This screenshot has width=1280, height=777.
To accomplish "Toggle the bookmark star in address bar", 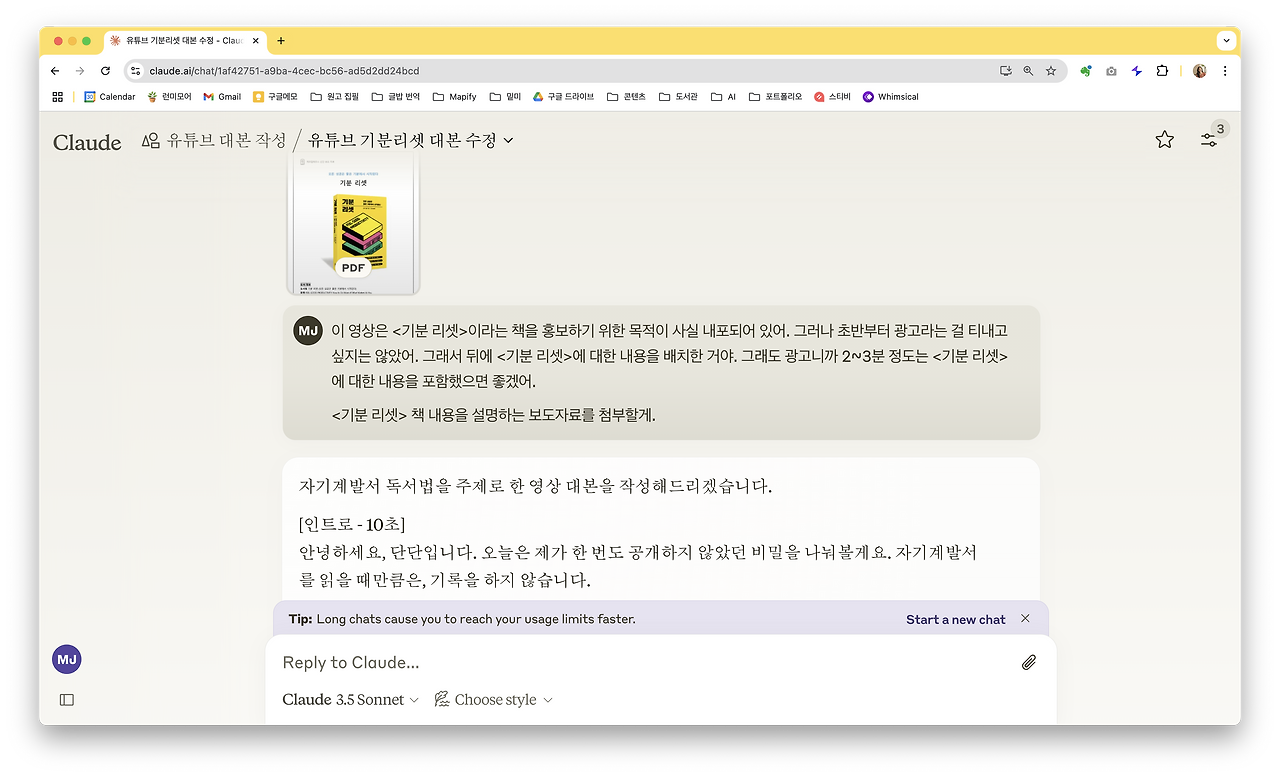I will [1050, 71].
